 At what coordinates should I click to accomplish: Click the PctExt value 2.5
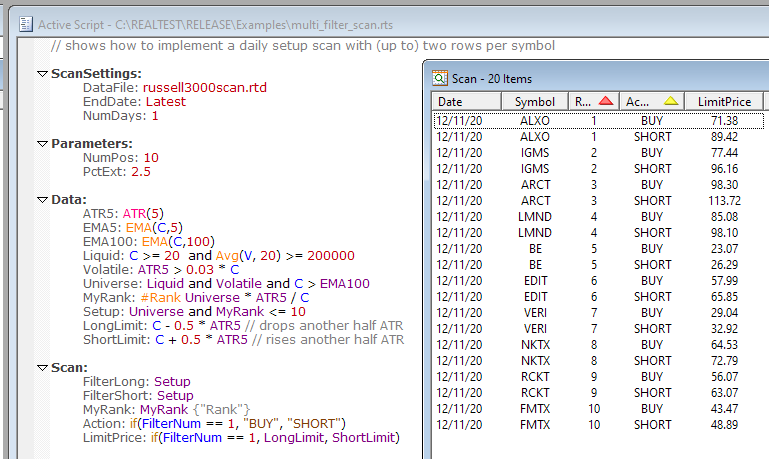pyautogui.click(x=141, y=171)
